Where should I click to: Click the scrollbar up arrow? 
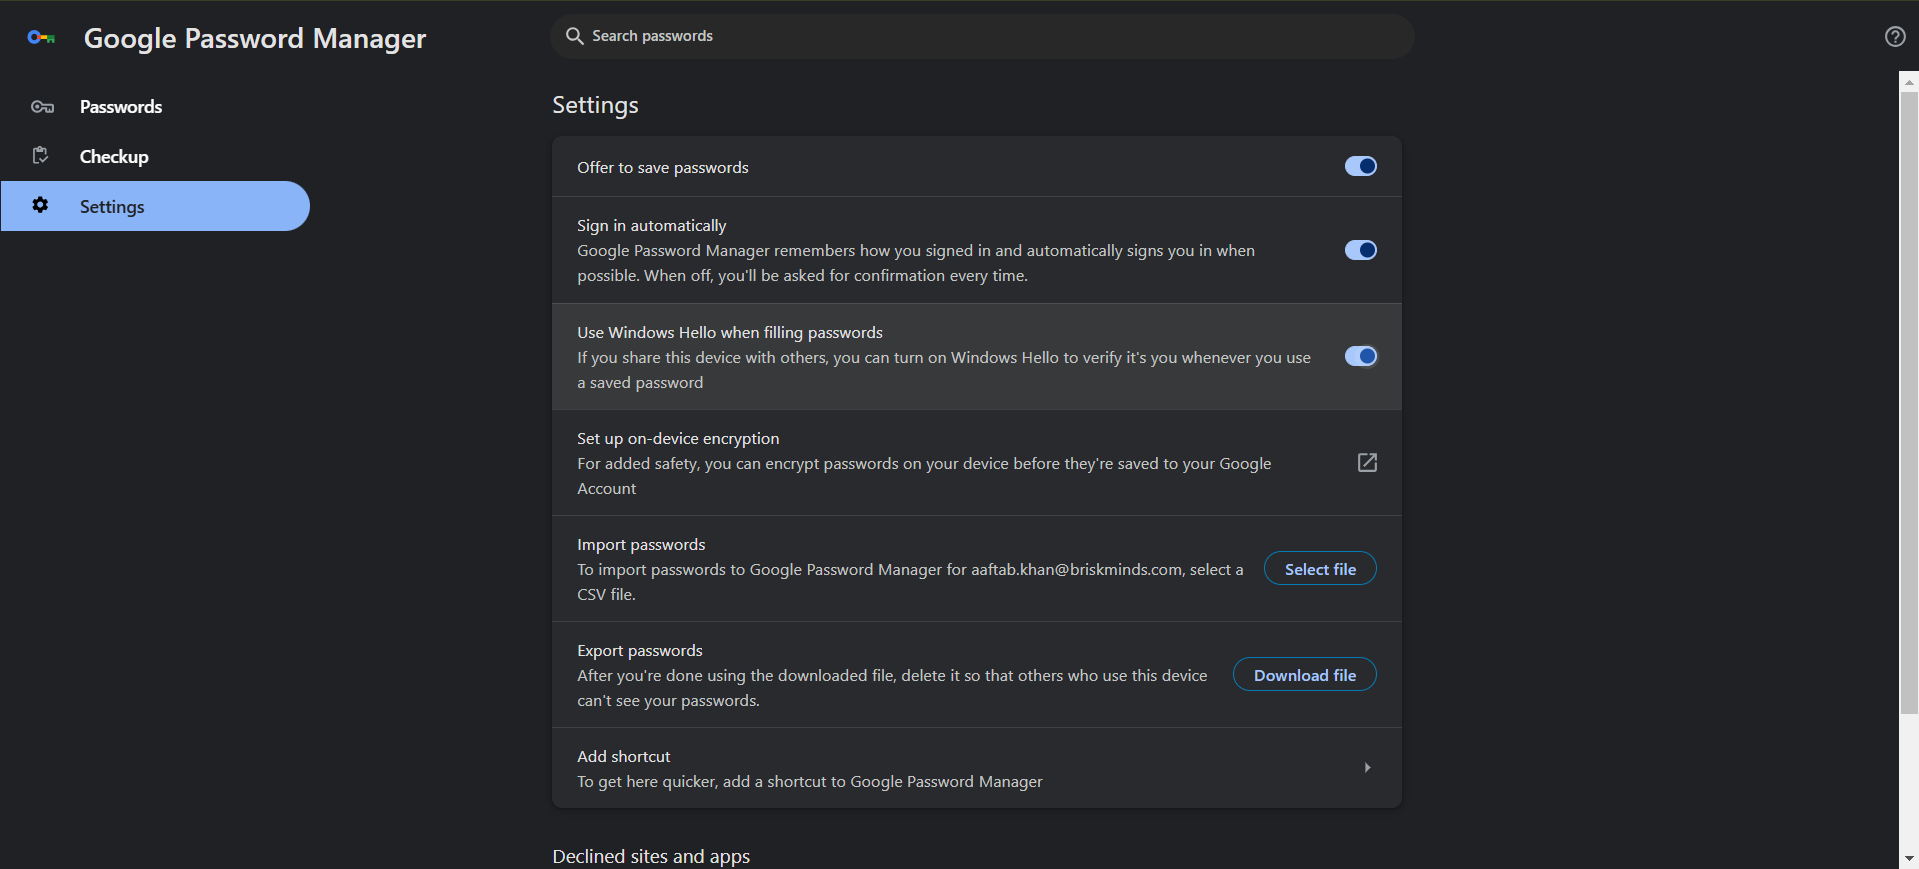[1909, 82]
